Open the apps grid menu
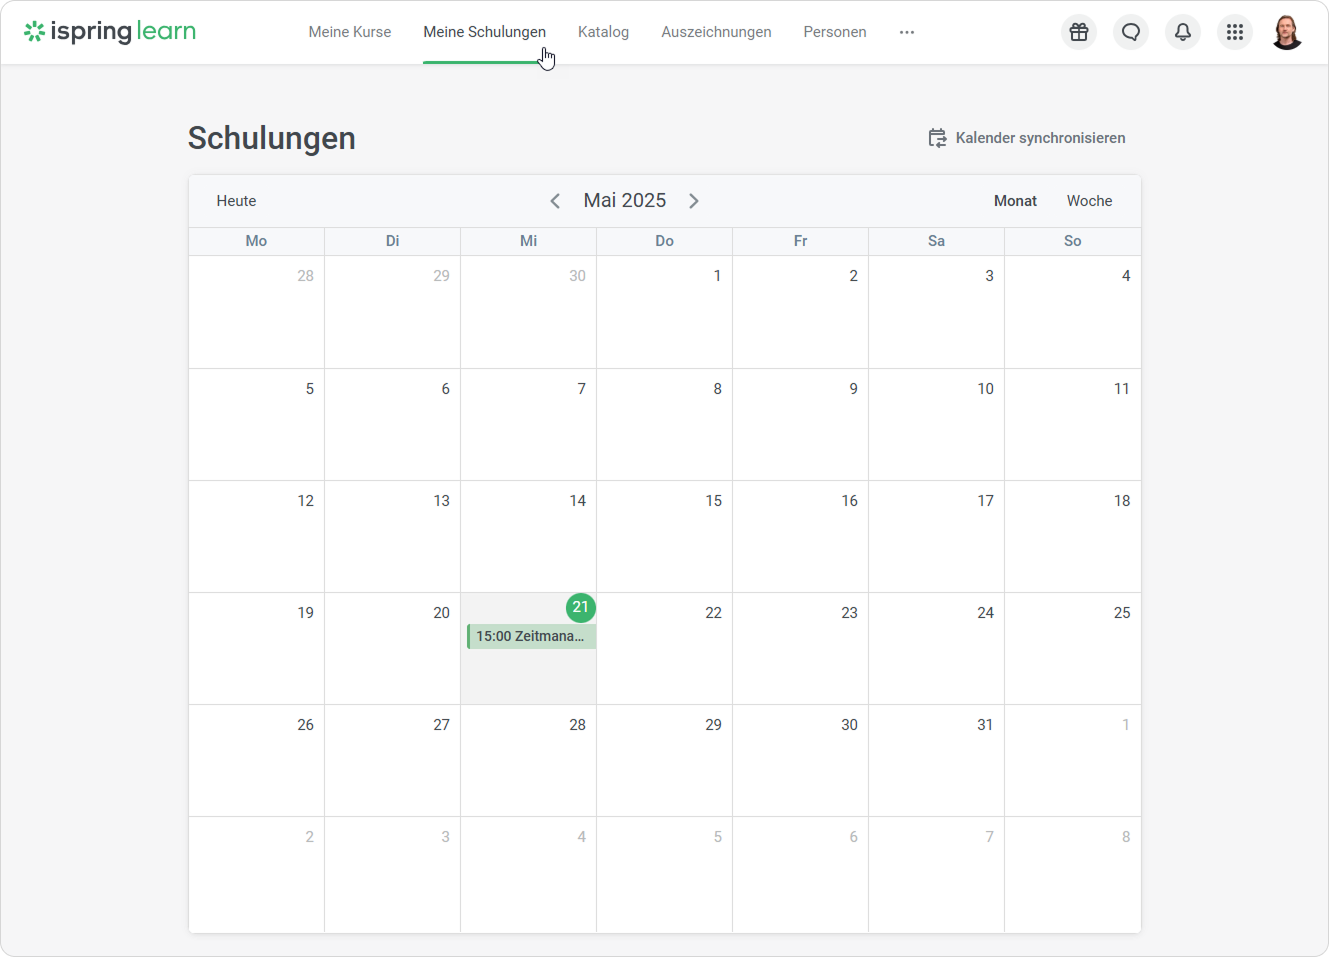The width and height of the screenshot is (1329, 957). pyautogui.click(x=1235, y=32)
